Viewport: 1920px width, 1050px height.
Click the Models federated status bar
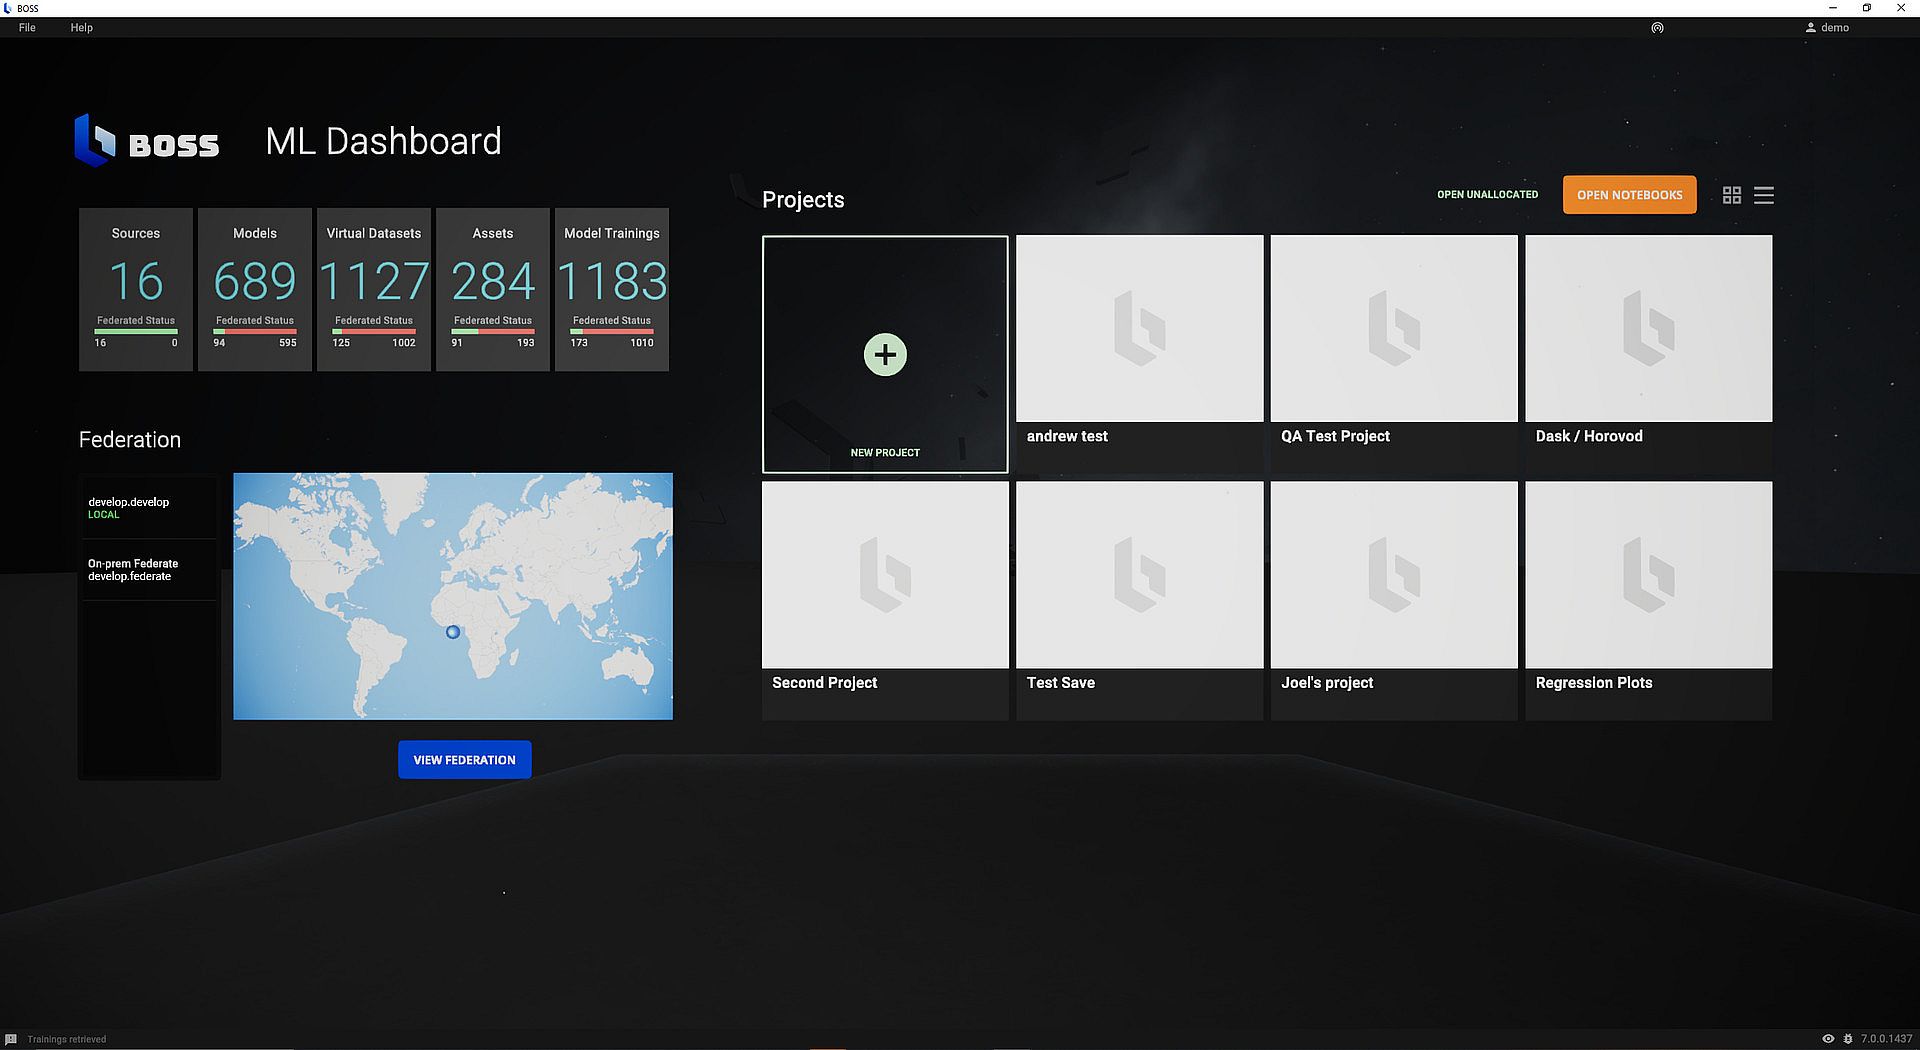pyautogui.click(x=255, y=331)
